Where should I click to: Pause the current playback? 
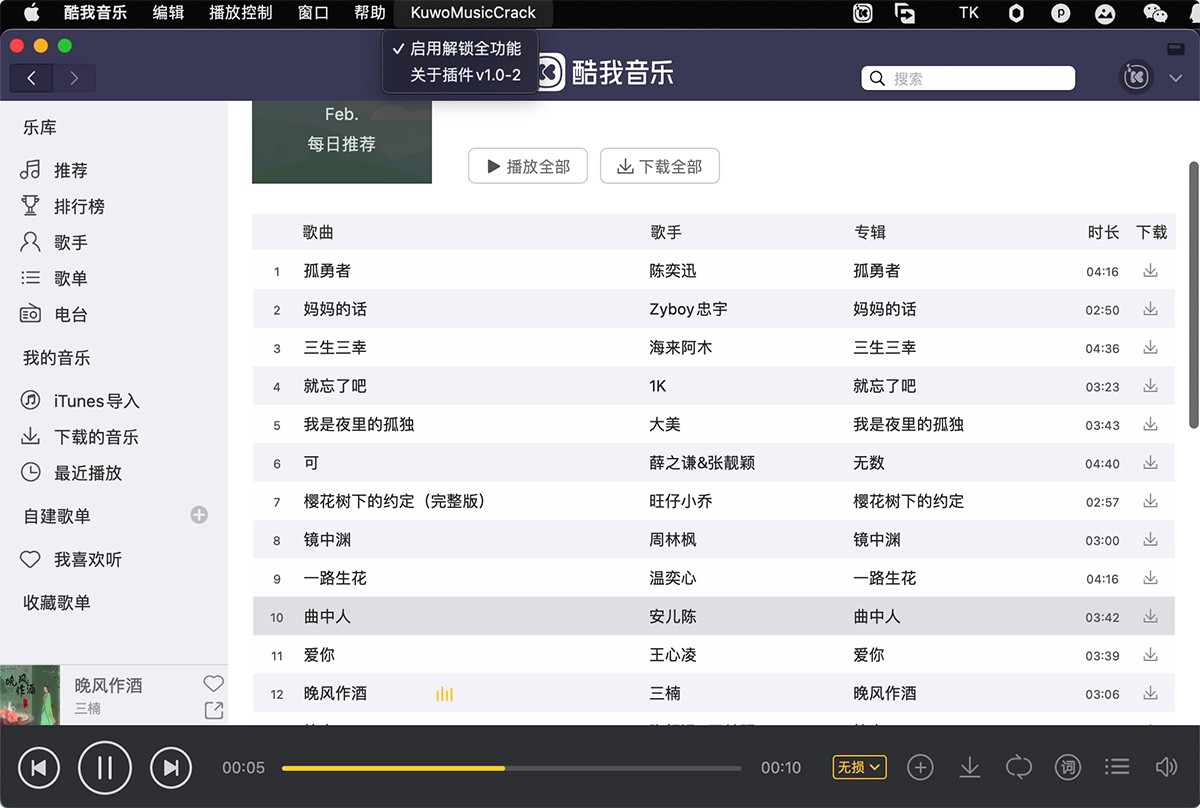coord(104,768)
